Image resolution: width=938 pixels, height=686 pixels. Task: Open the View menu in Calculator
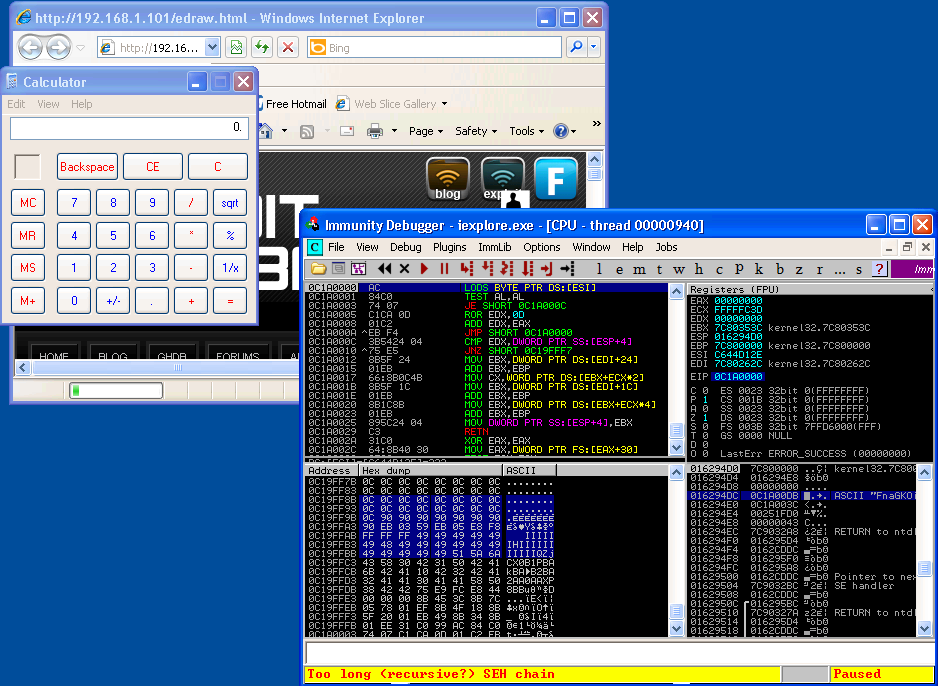[48, 104]
